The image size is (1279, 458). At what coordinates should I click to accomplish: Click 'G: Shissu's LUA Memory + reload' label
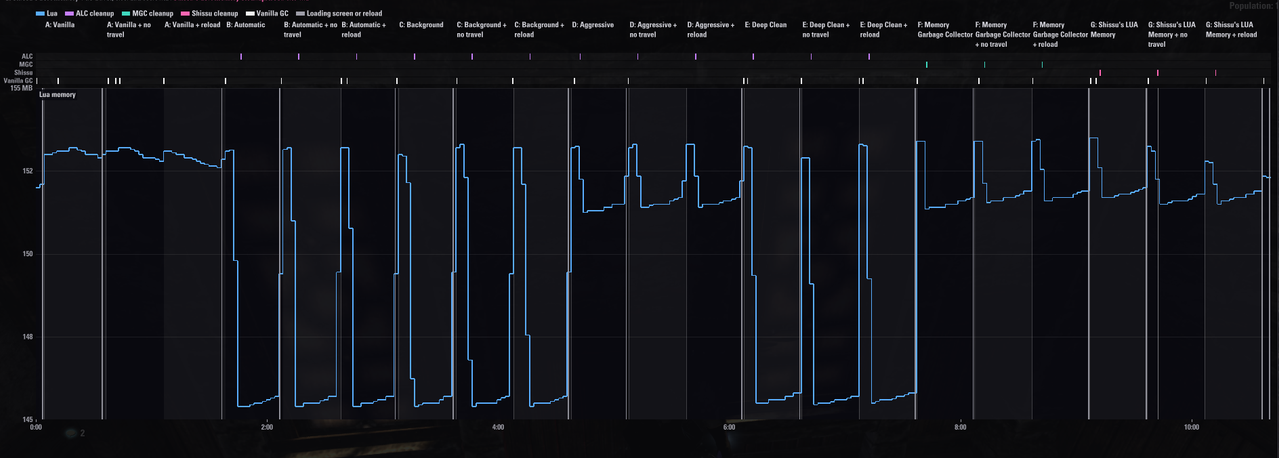point(1231,29)
